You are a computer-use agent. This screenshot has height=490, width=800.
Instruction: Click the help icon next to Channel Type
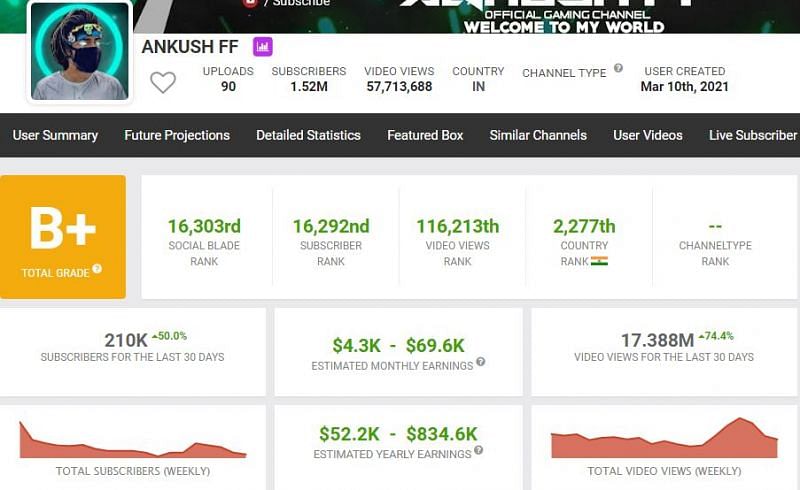pyautogui.click(x=618, y=68)
